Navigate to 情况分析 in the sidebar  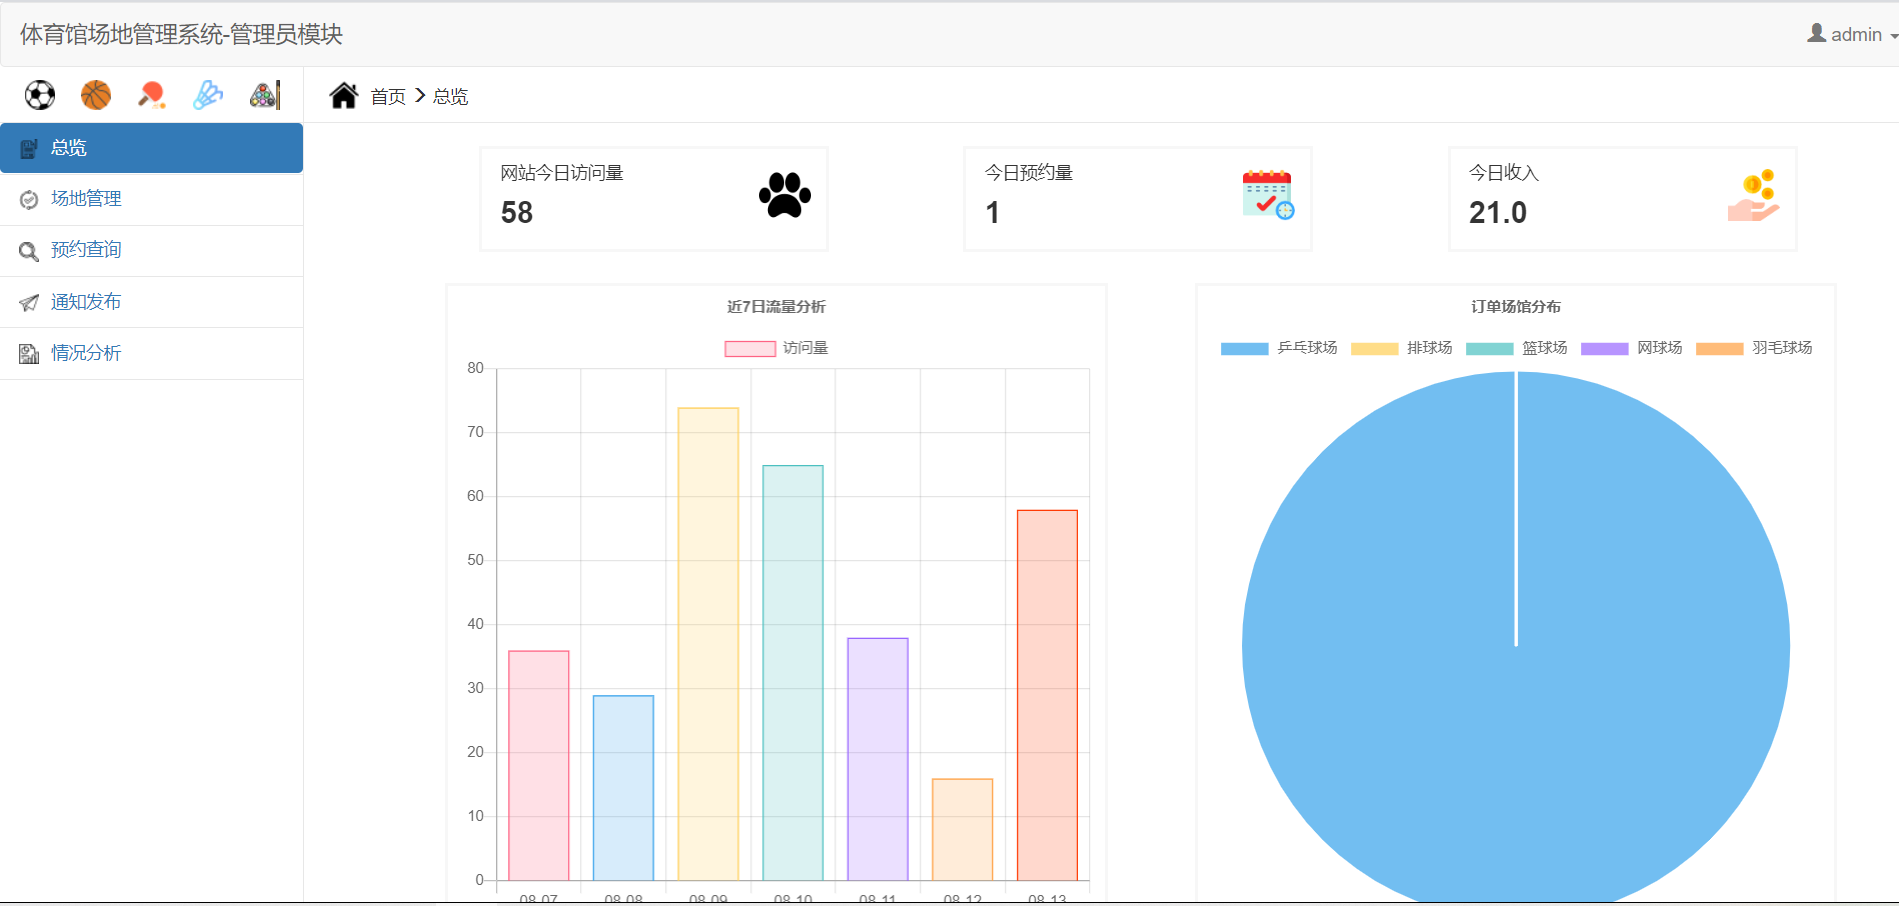pyautogui.click(x=152, y=353)
